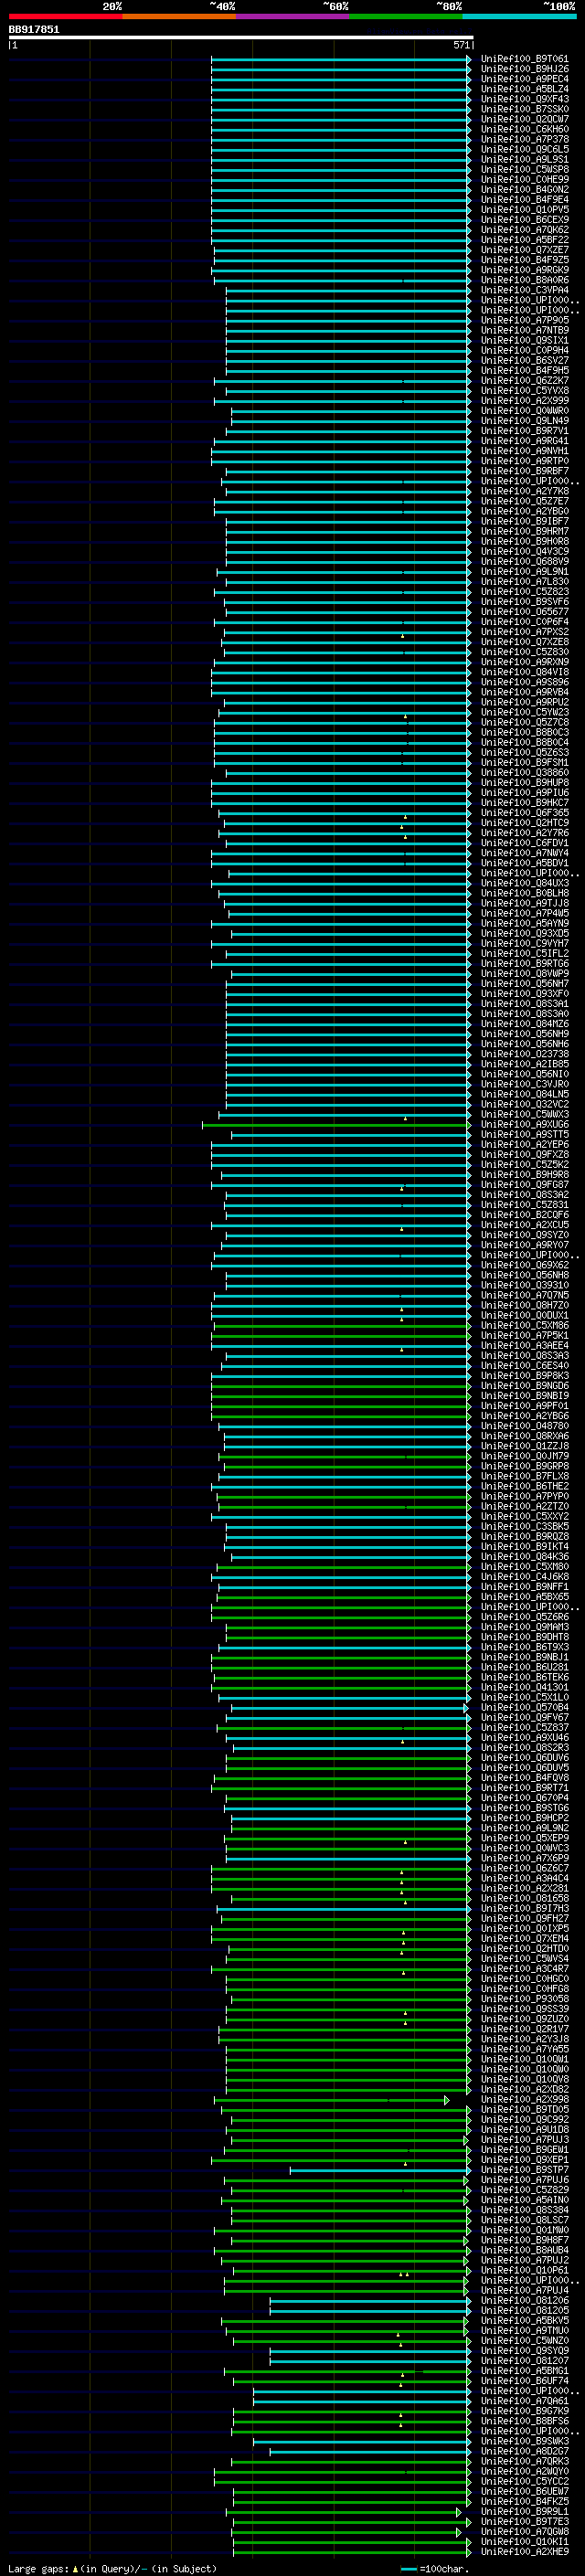Select the UniRef100_A9RGK9 label
Image resolution: width=585 pixels, height=2576 pixels.
tap(524, 270)
